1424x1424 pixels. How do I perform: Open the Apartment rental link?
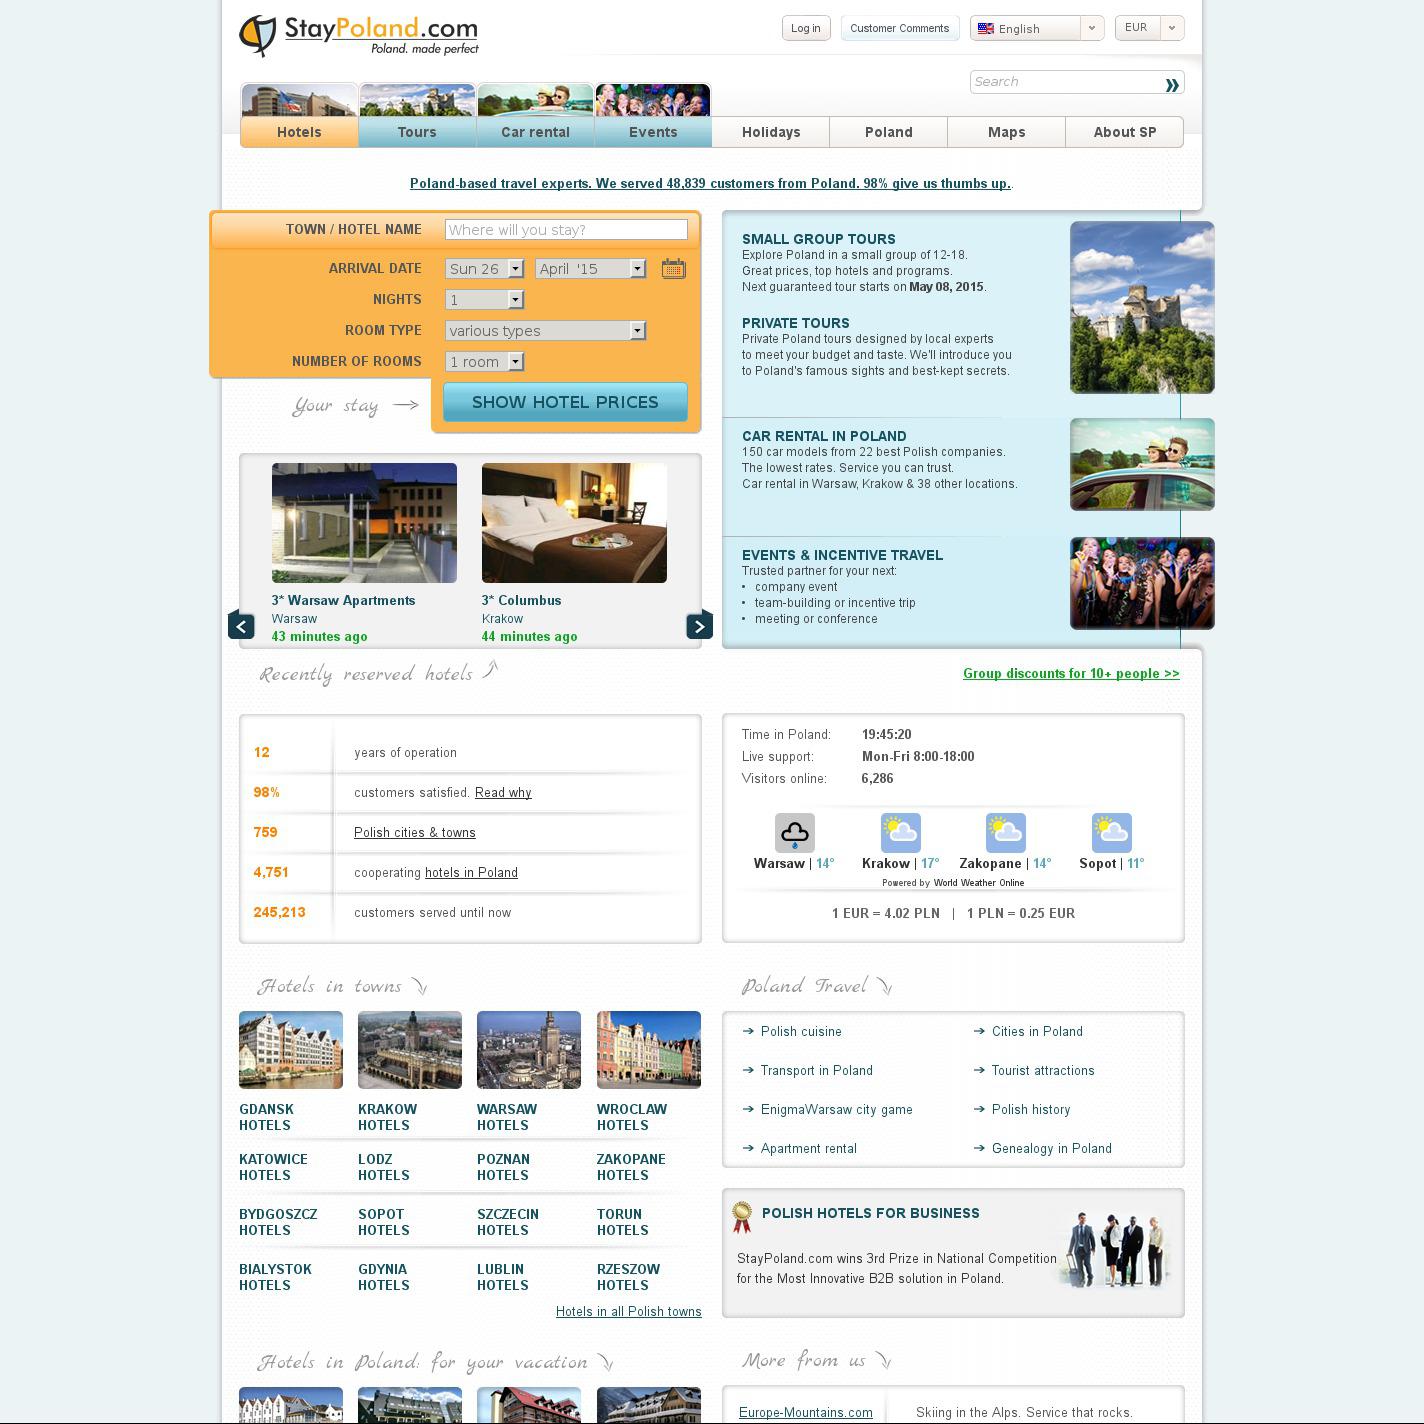point(809,1148)
